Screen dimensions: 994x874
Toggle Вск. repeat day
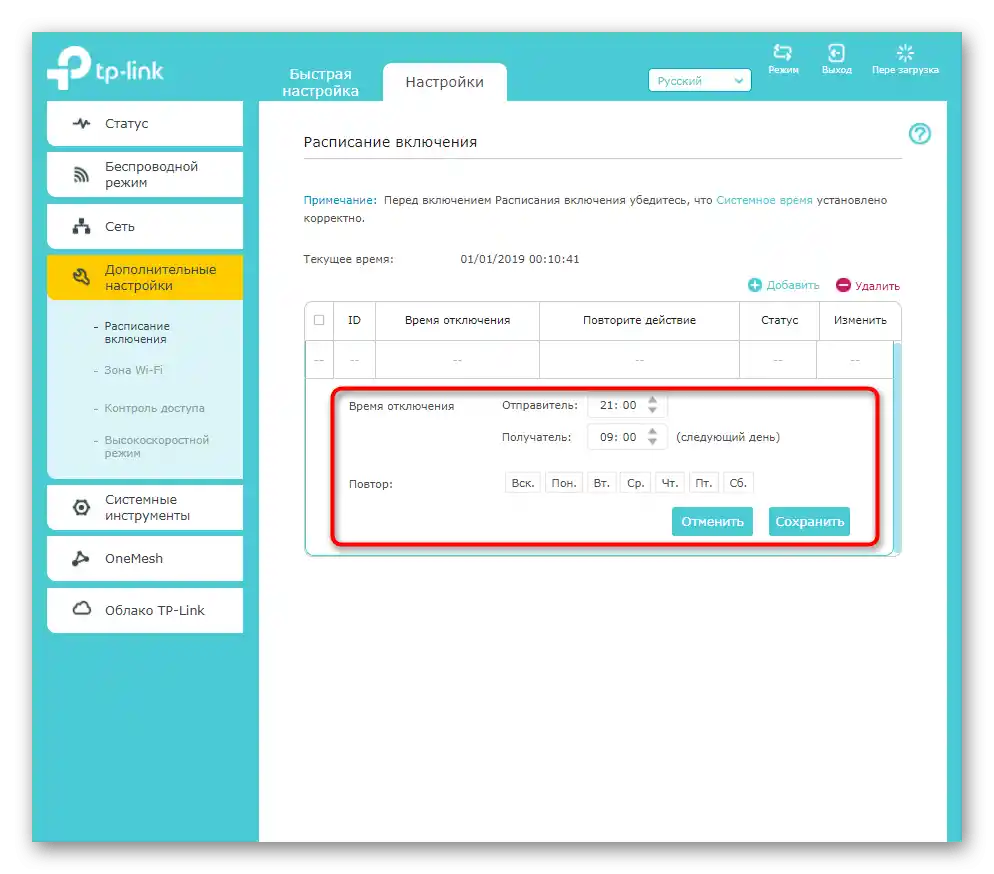click(x=523, y=483)
